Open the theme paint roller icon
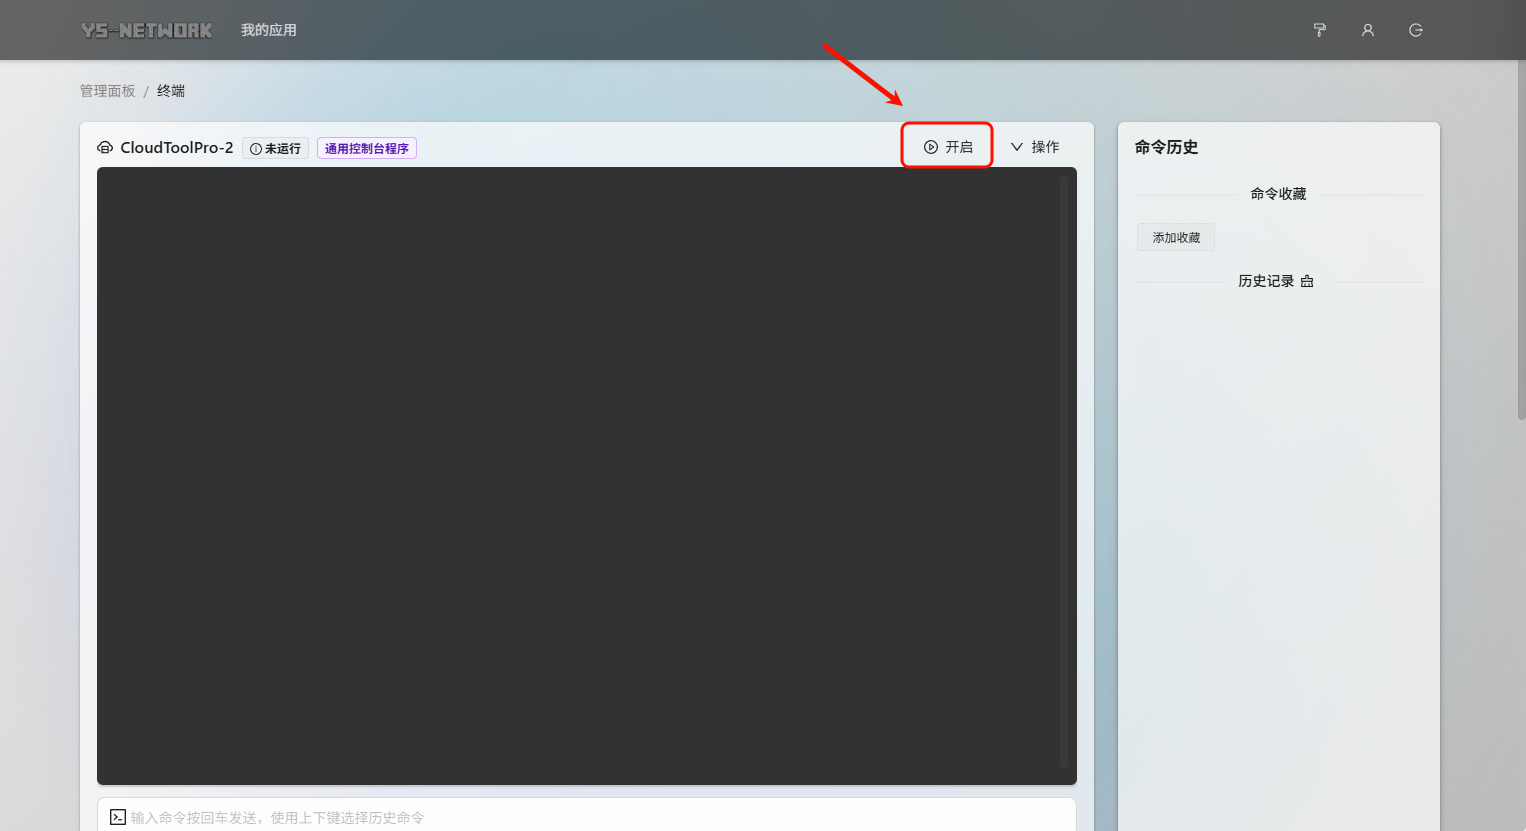1526x831 pixels. point(1319,30)
